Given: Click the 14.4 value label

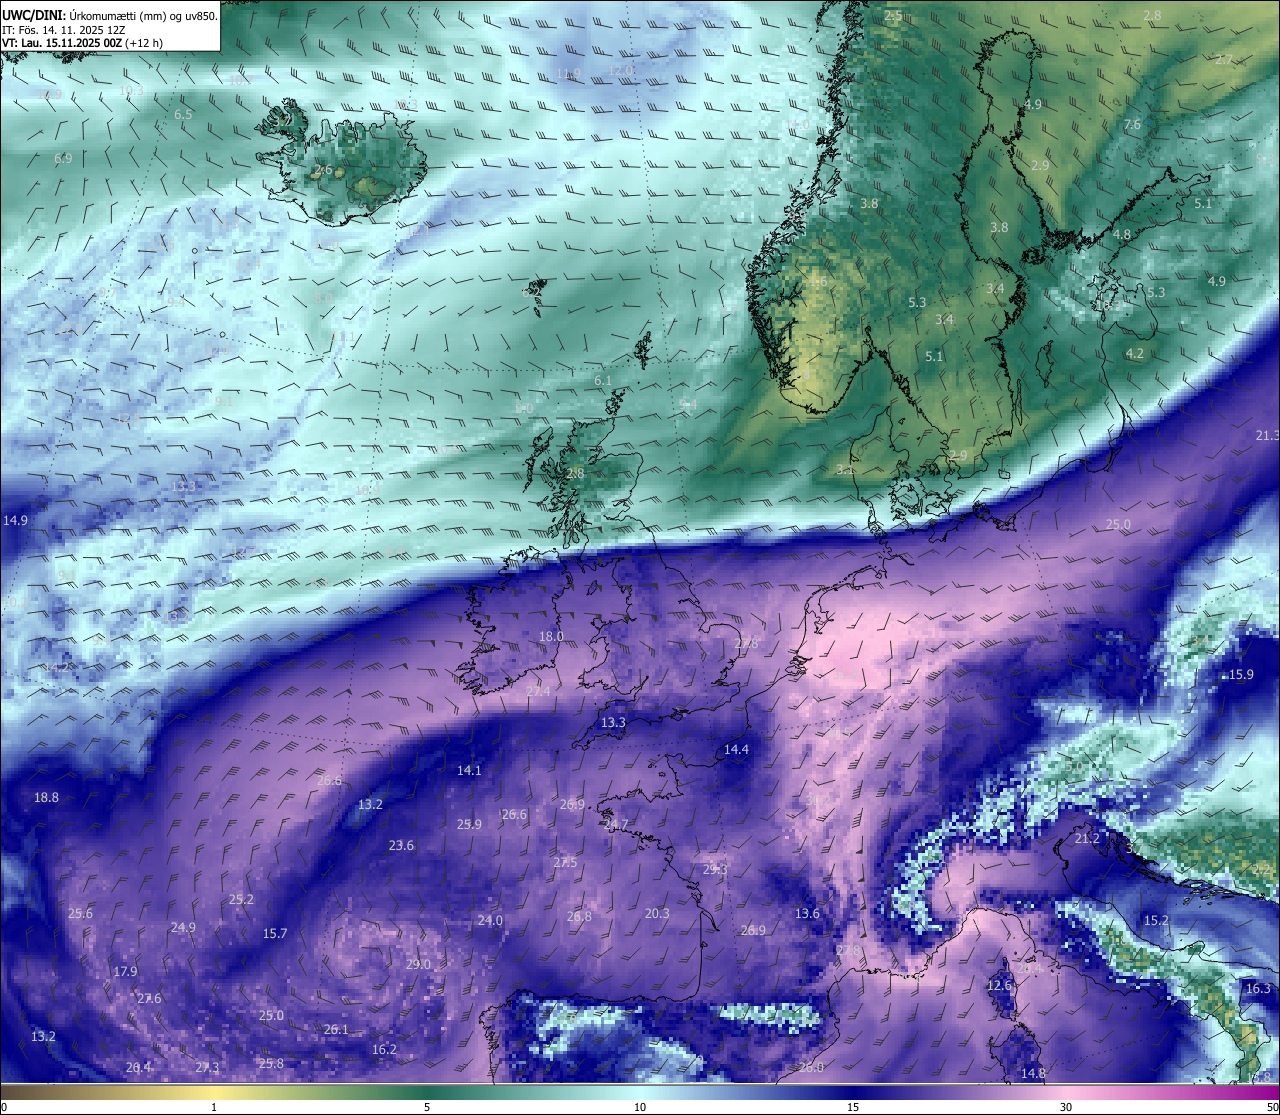Looking at the screenshot, I should click(x=736, y=750).
